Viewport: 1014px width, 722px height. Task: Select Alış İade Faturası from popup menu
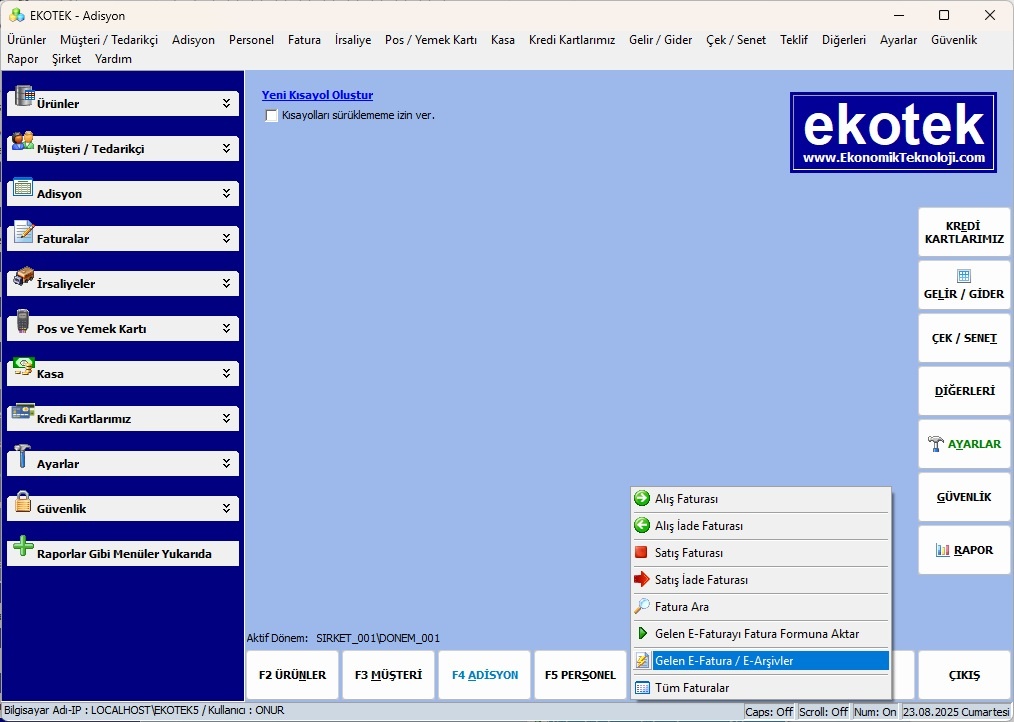coord(760,526)
